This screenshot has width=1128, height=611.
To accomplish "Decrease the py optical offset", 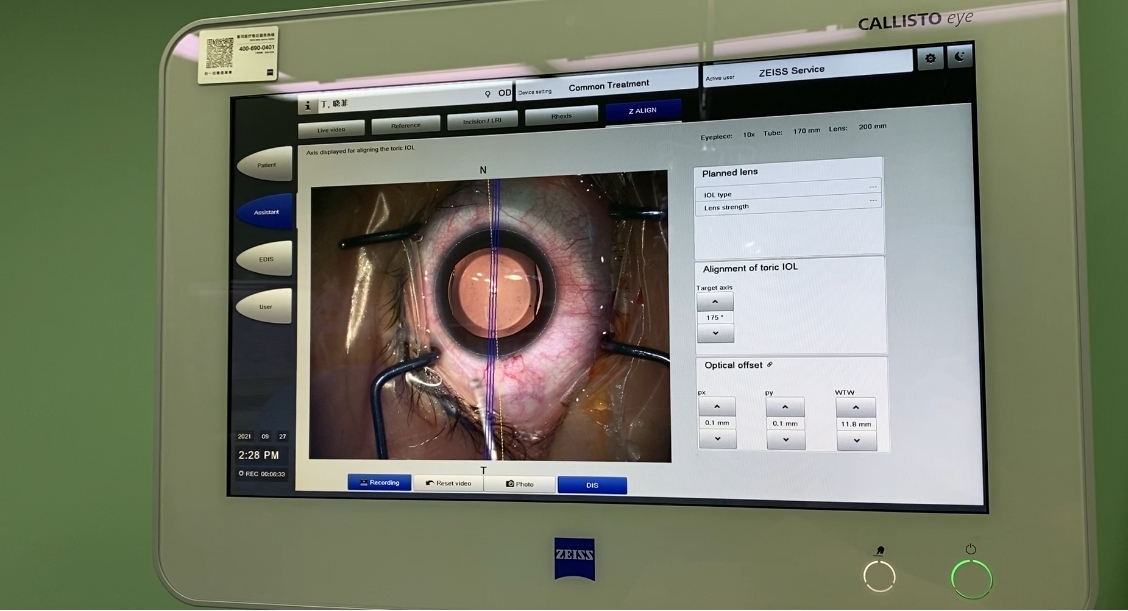I will [x=786, y=440].
